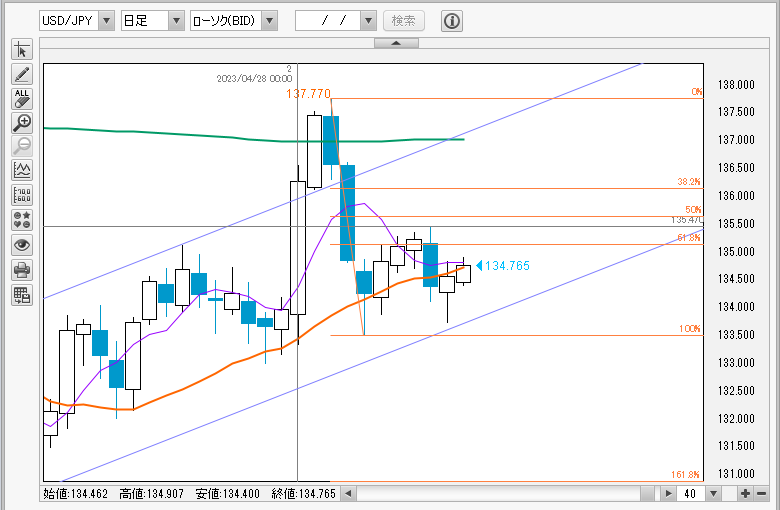The width and height of the screenshot is (780, 510).
Task: Click the 138.000 price axis label
Action: coord(736,85)
